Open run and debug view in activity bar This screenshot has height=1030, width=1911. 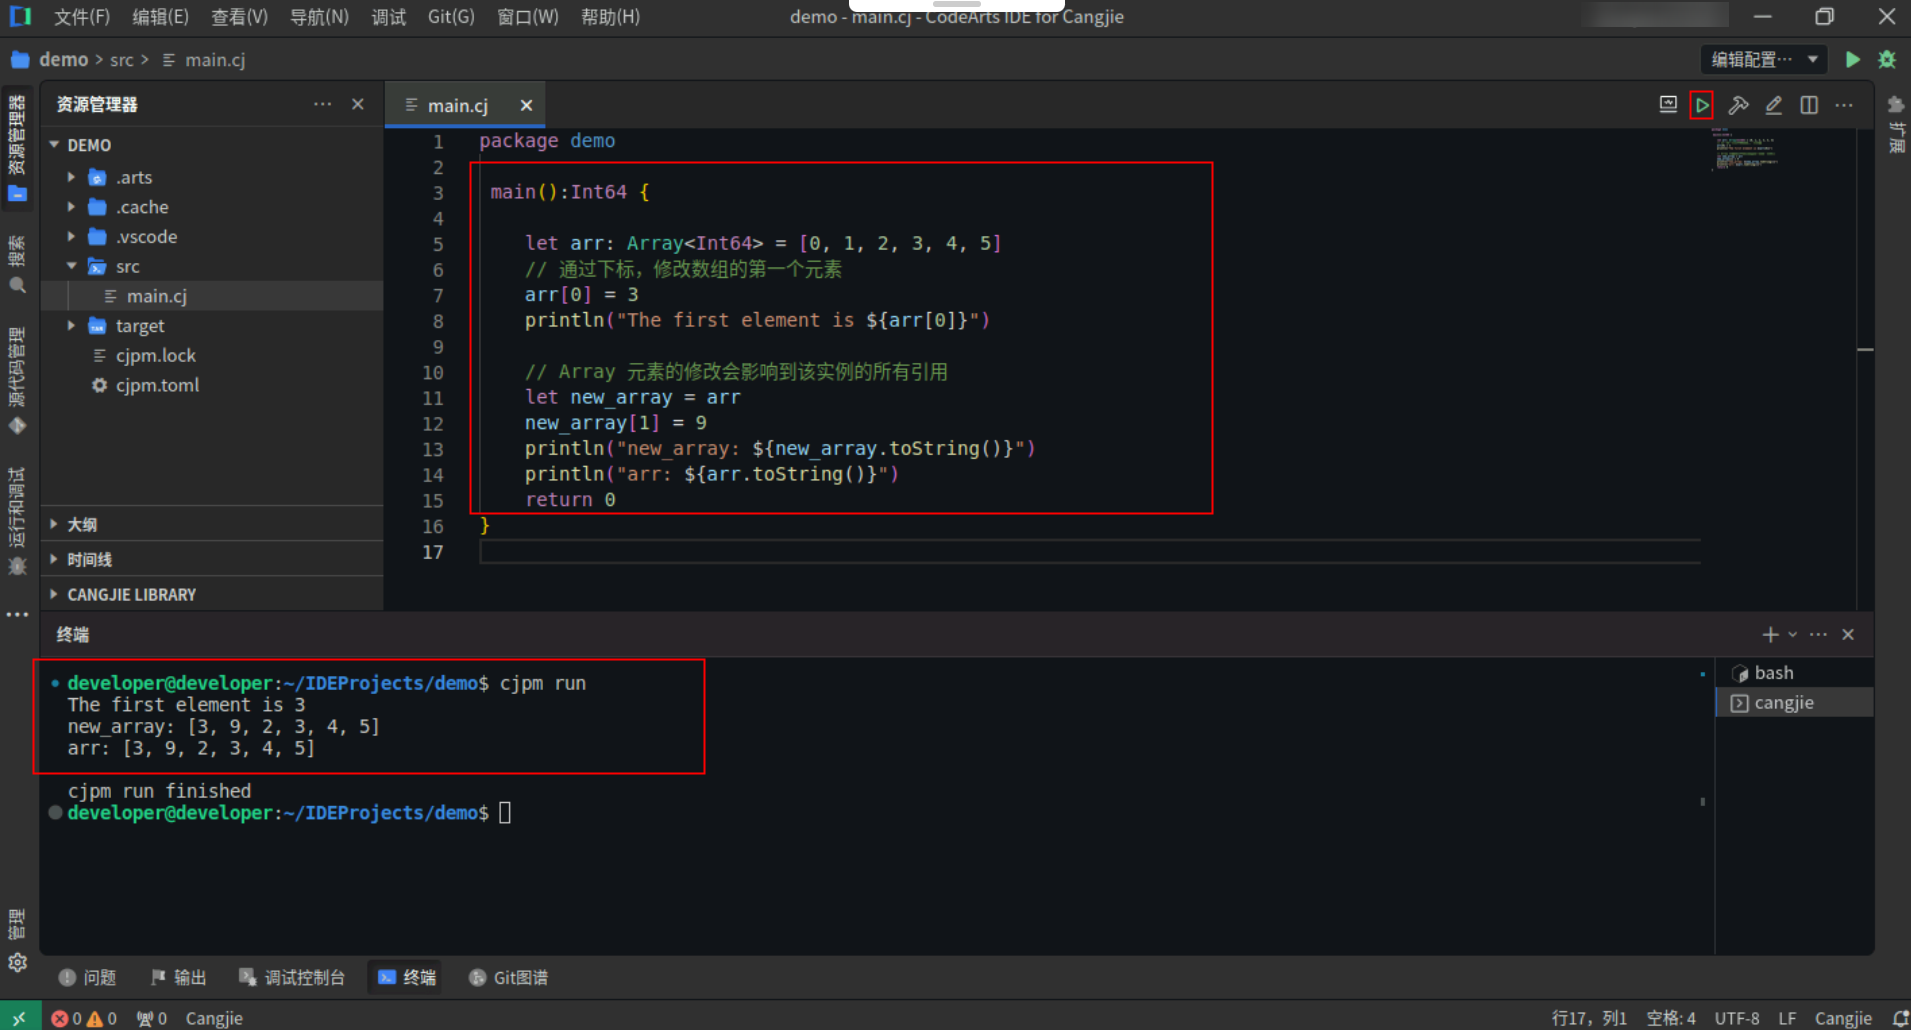[17, 521]
